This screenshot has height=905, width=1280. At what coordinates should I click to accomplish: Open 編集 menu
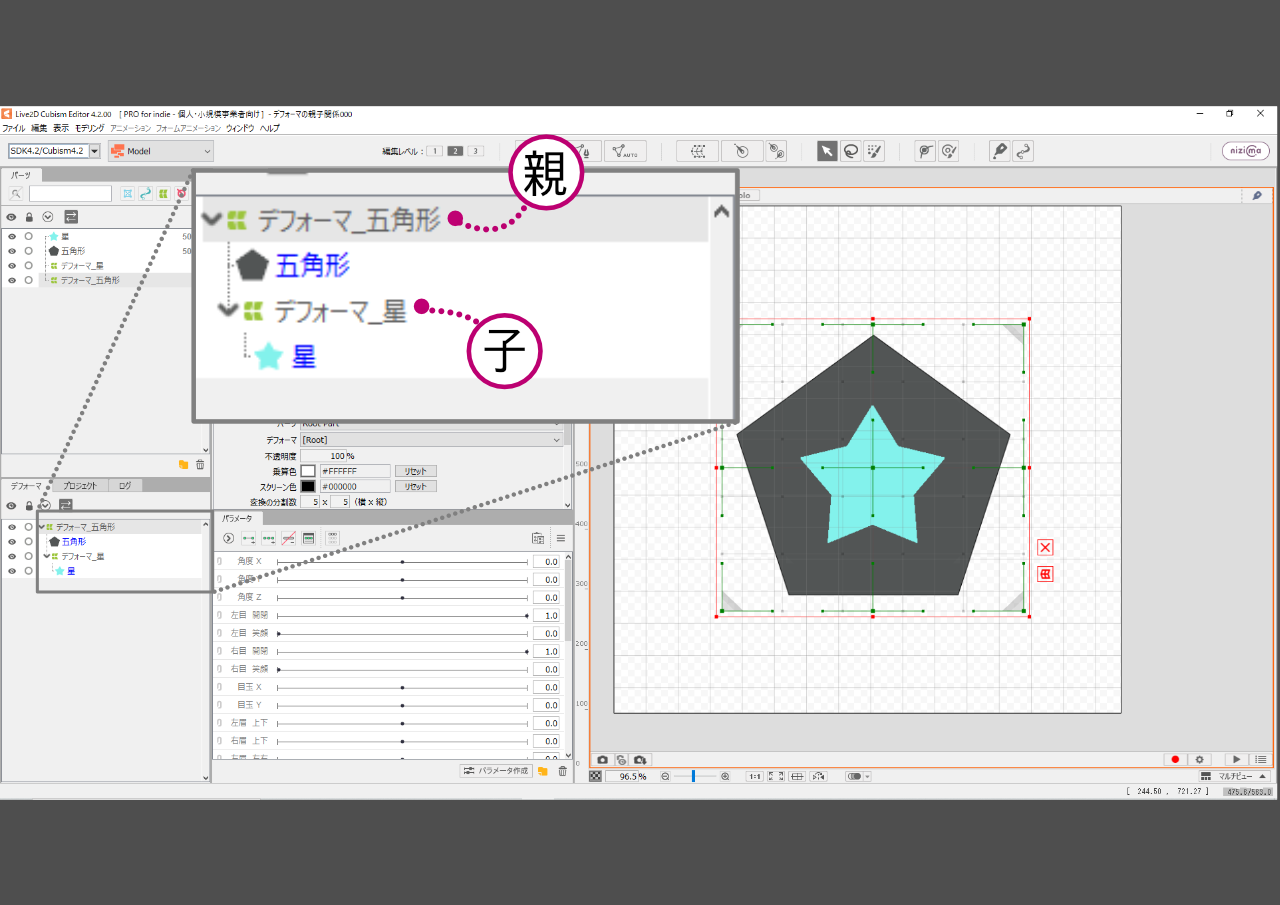(39, 129)
